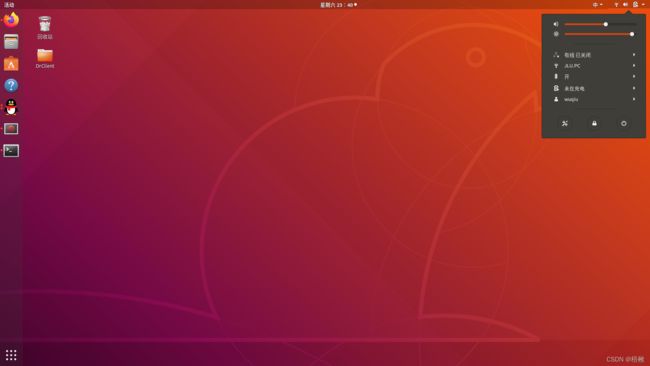Screen dimensions: 650x366
Task: Launch Firefox from the dock
Action: pos(11,20)
